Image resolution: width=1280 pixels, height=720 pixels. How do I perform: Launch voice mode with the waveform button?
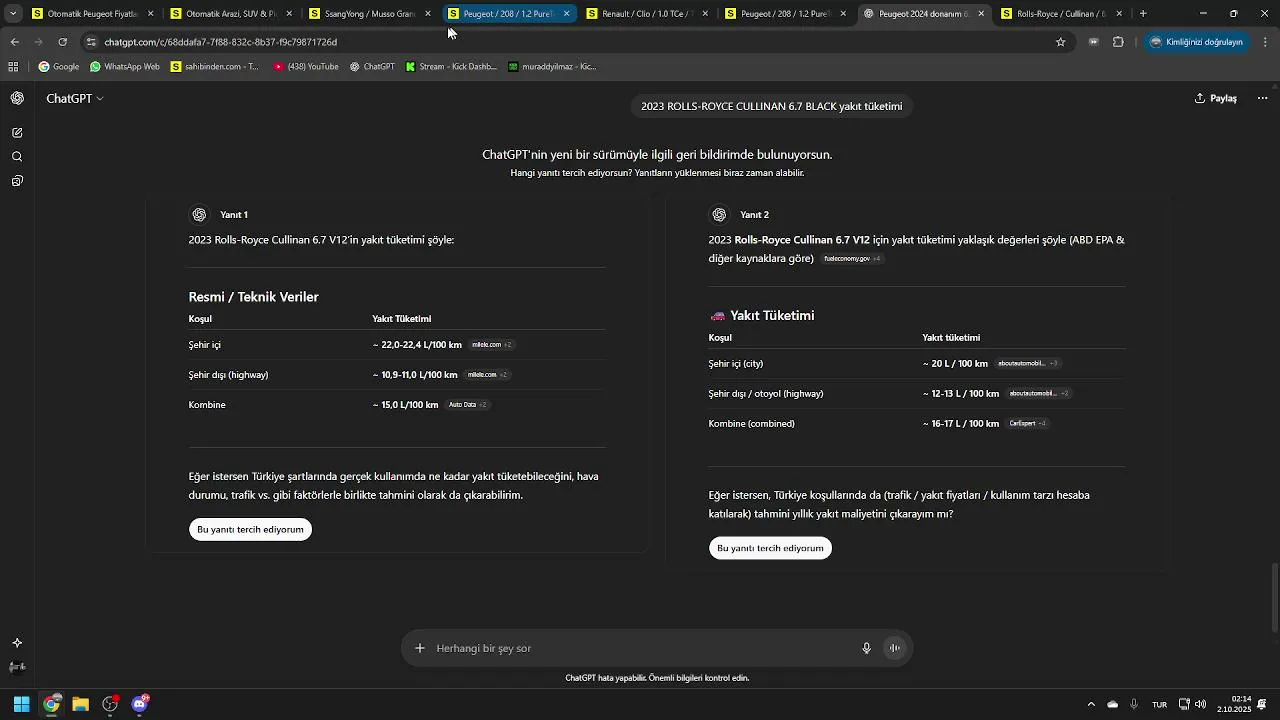pos(895,648)
